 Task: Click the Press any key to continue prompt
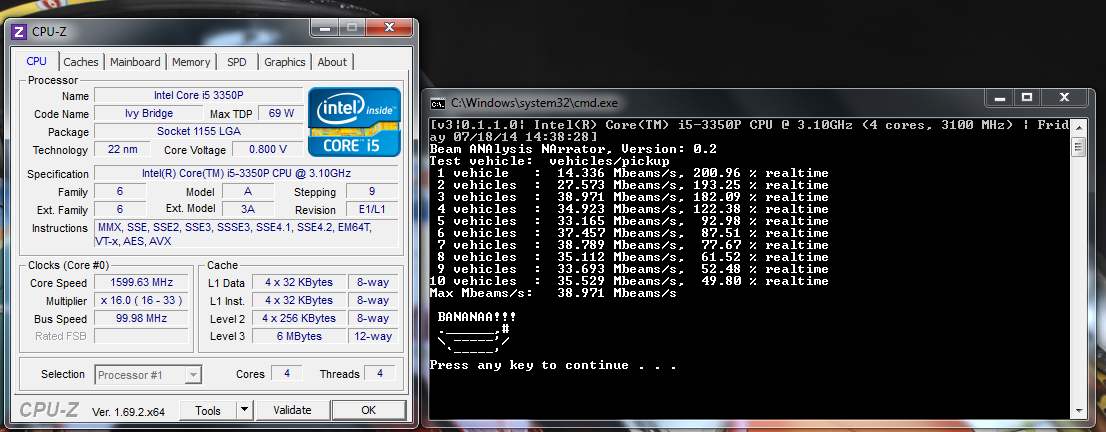pos(553,365)
